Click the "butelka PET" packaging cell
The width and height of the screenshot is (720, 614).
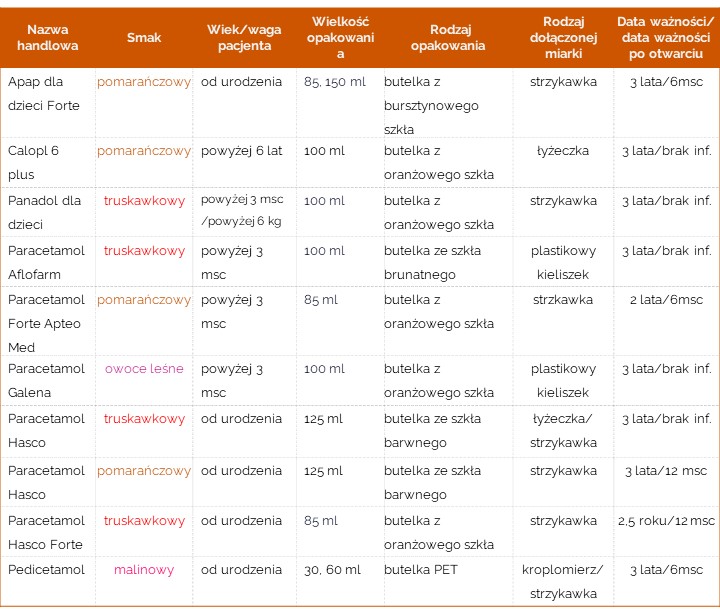pos(419,570)
